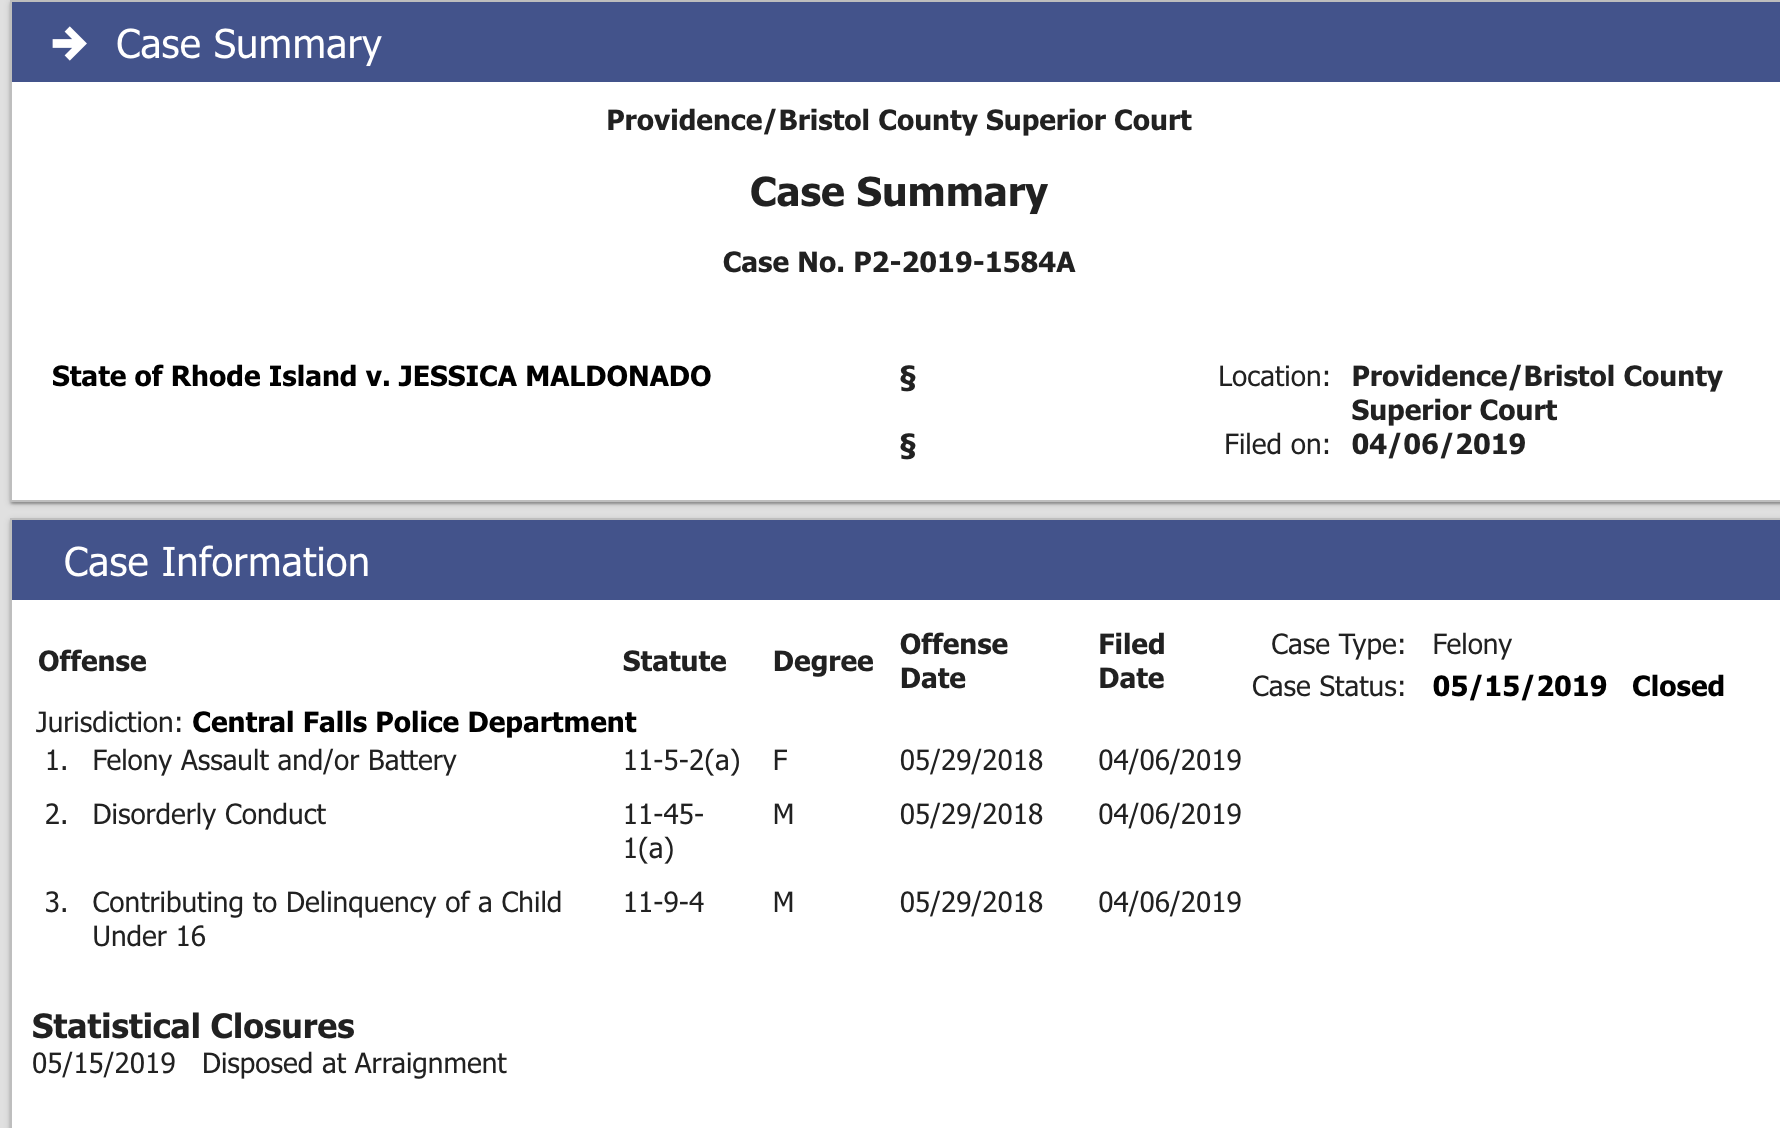Select the Disorderly Conduct offense row
The width and height of the screenshot is (1780, 1128).
(209, 815)
